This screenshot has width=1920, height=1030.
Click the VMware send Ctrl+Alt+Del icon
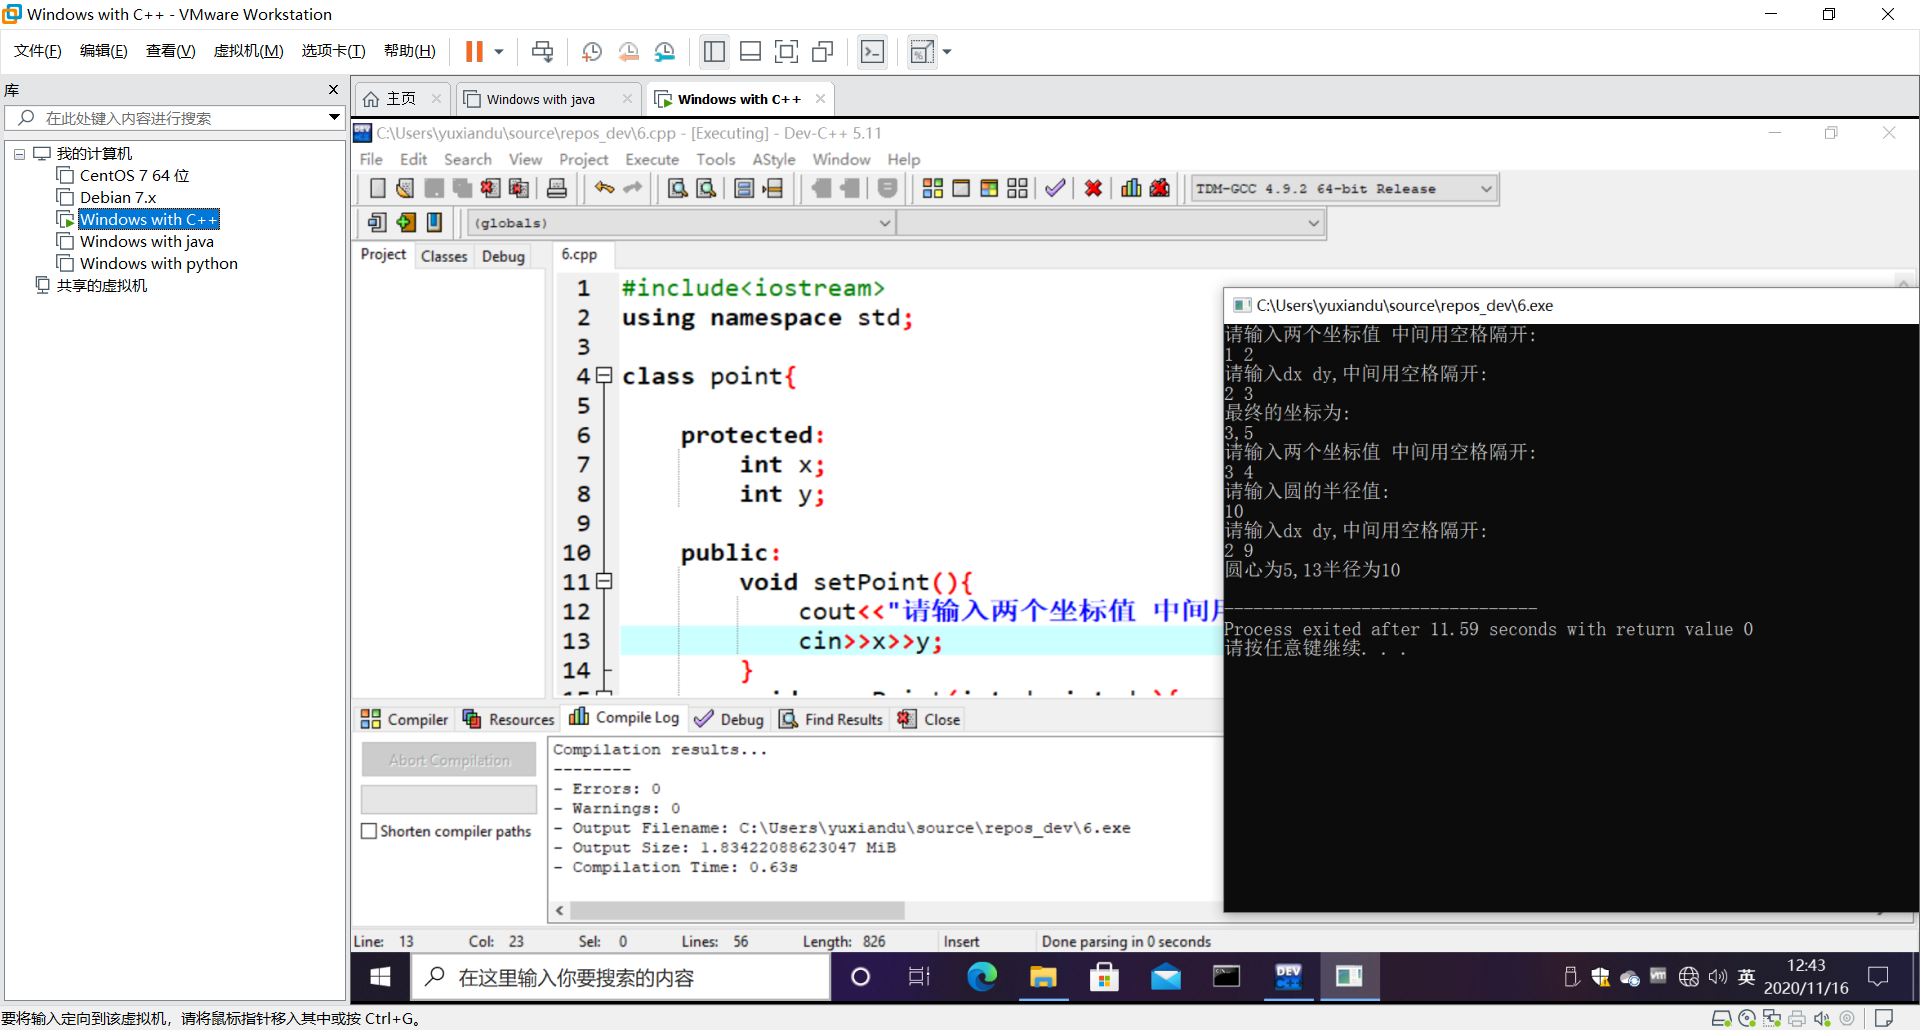(542, 51)
